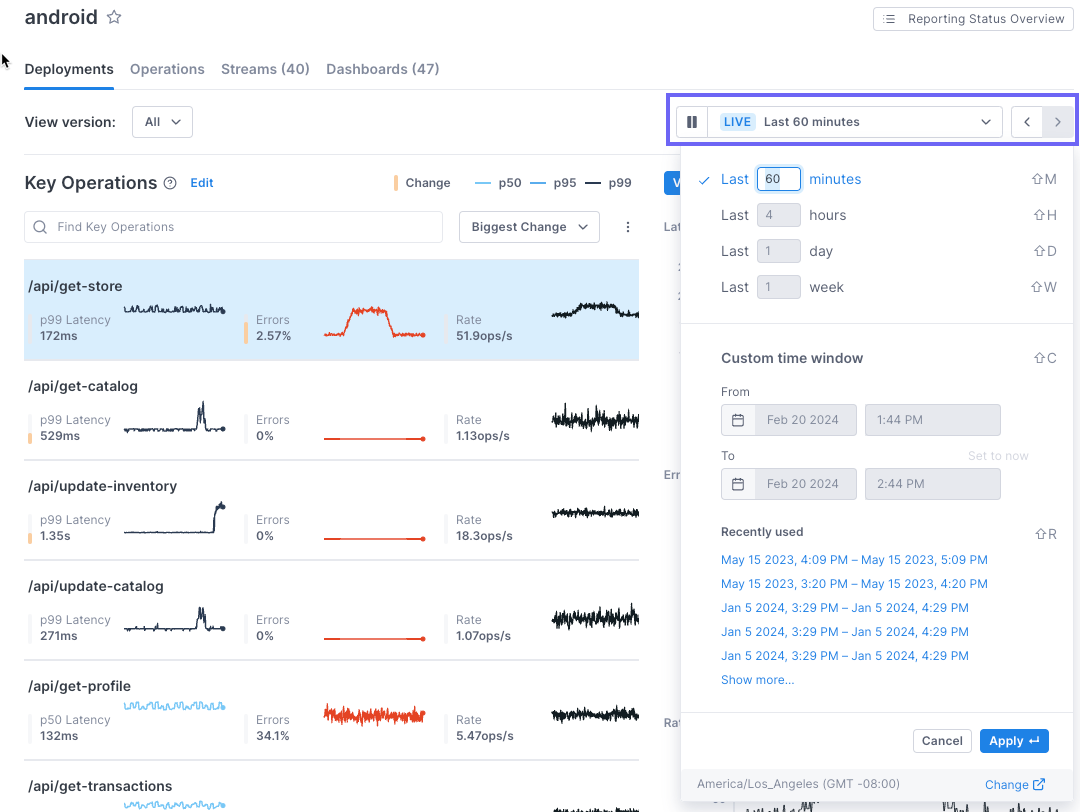
Task: Click the Set to now link
Action: coord(998,456)
